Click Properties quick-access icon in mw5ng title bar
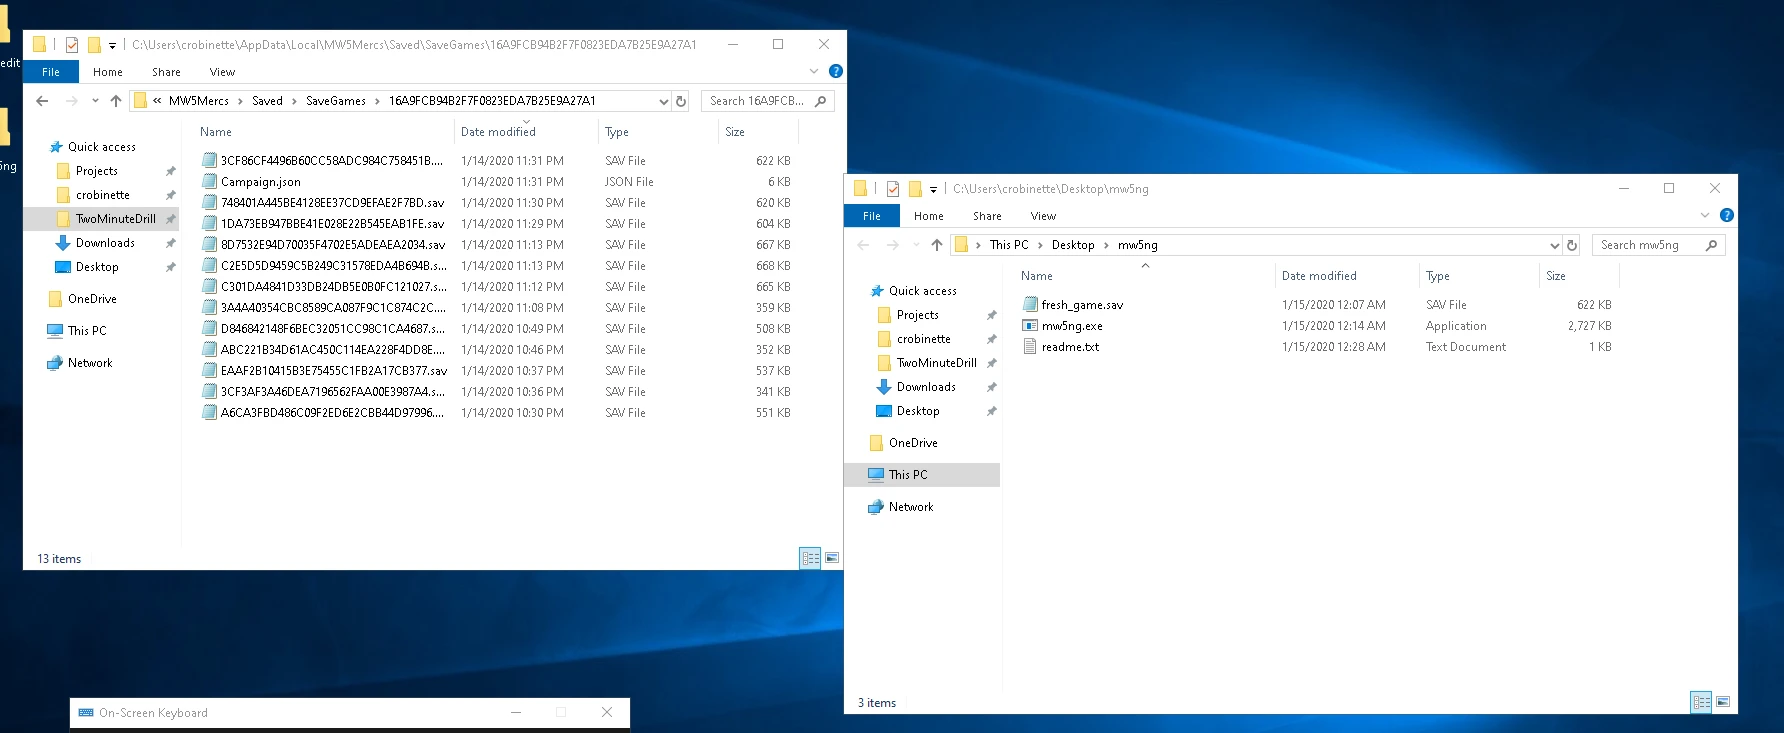 pyautogui.click(x=893, y=189)
